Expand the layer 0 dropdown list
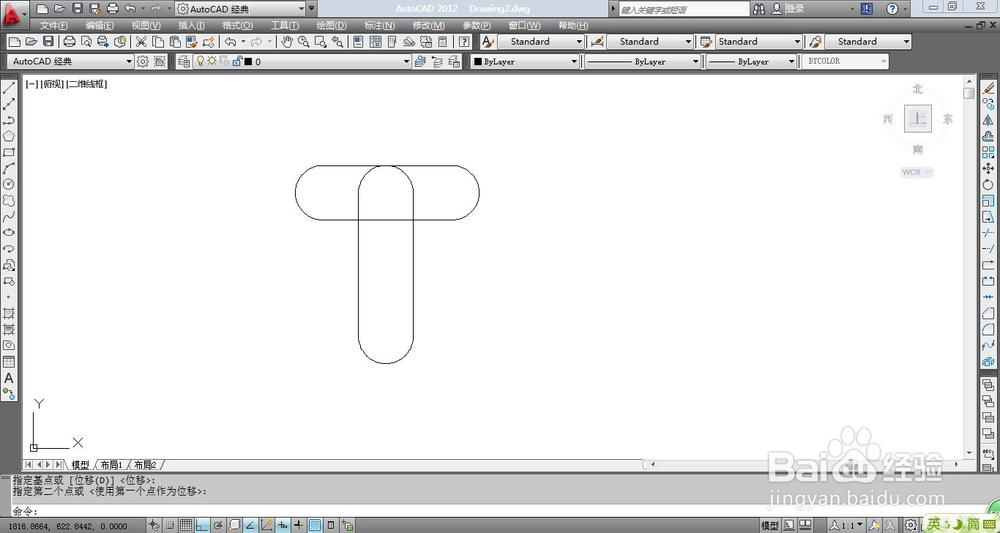 406,61
